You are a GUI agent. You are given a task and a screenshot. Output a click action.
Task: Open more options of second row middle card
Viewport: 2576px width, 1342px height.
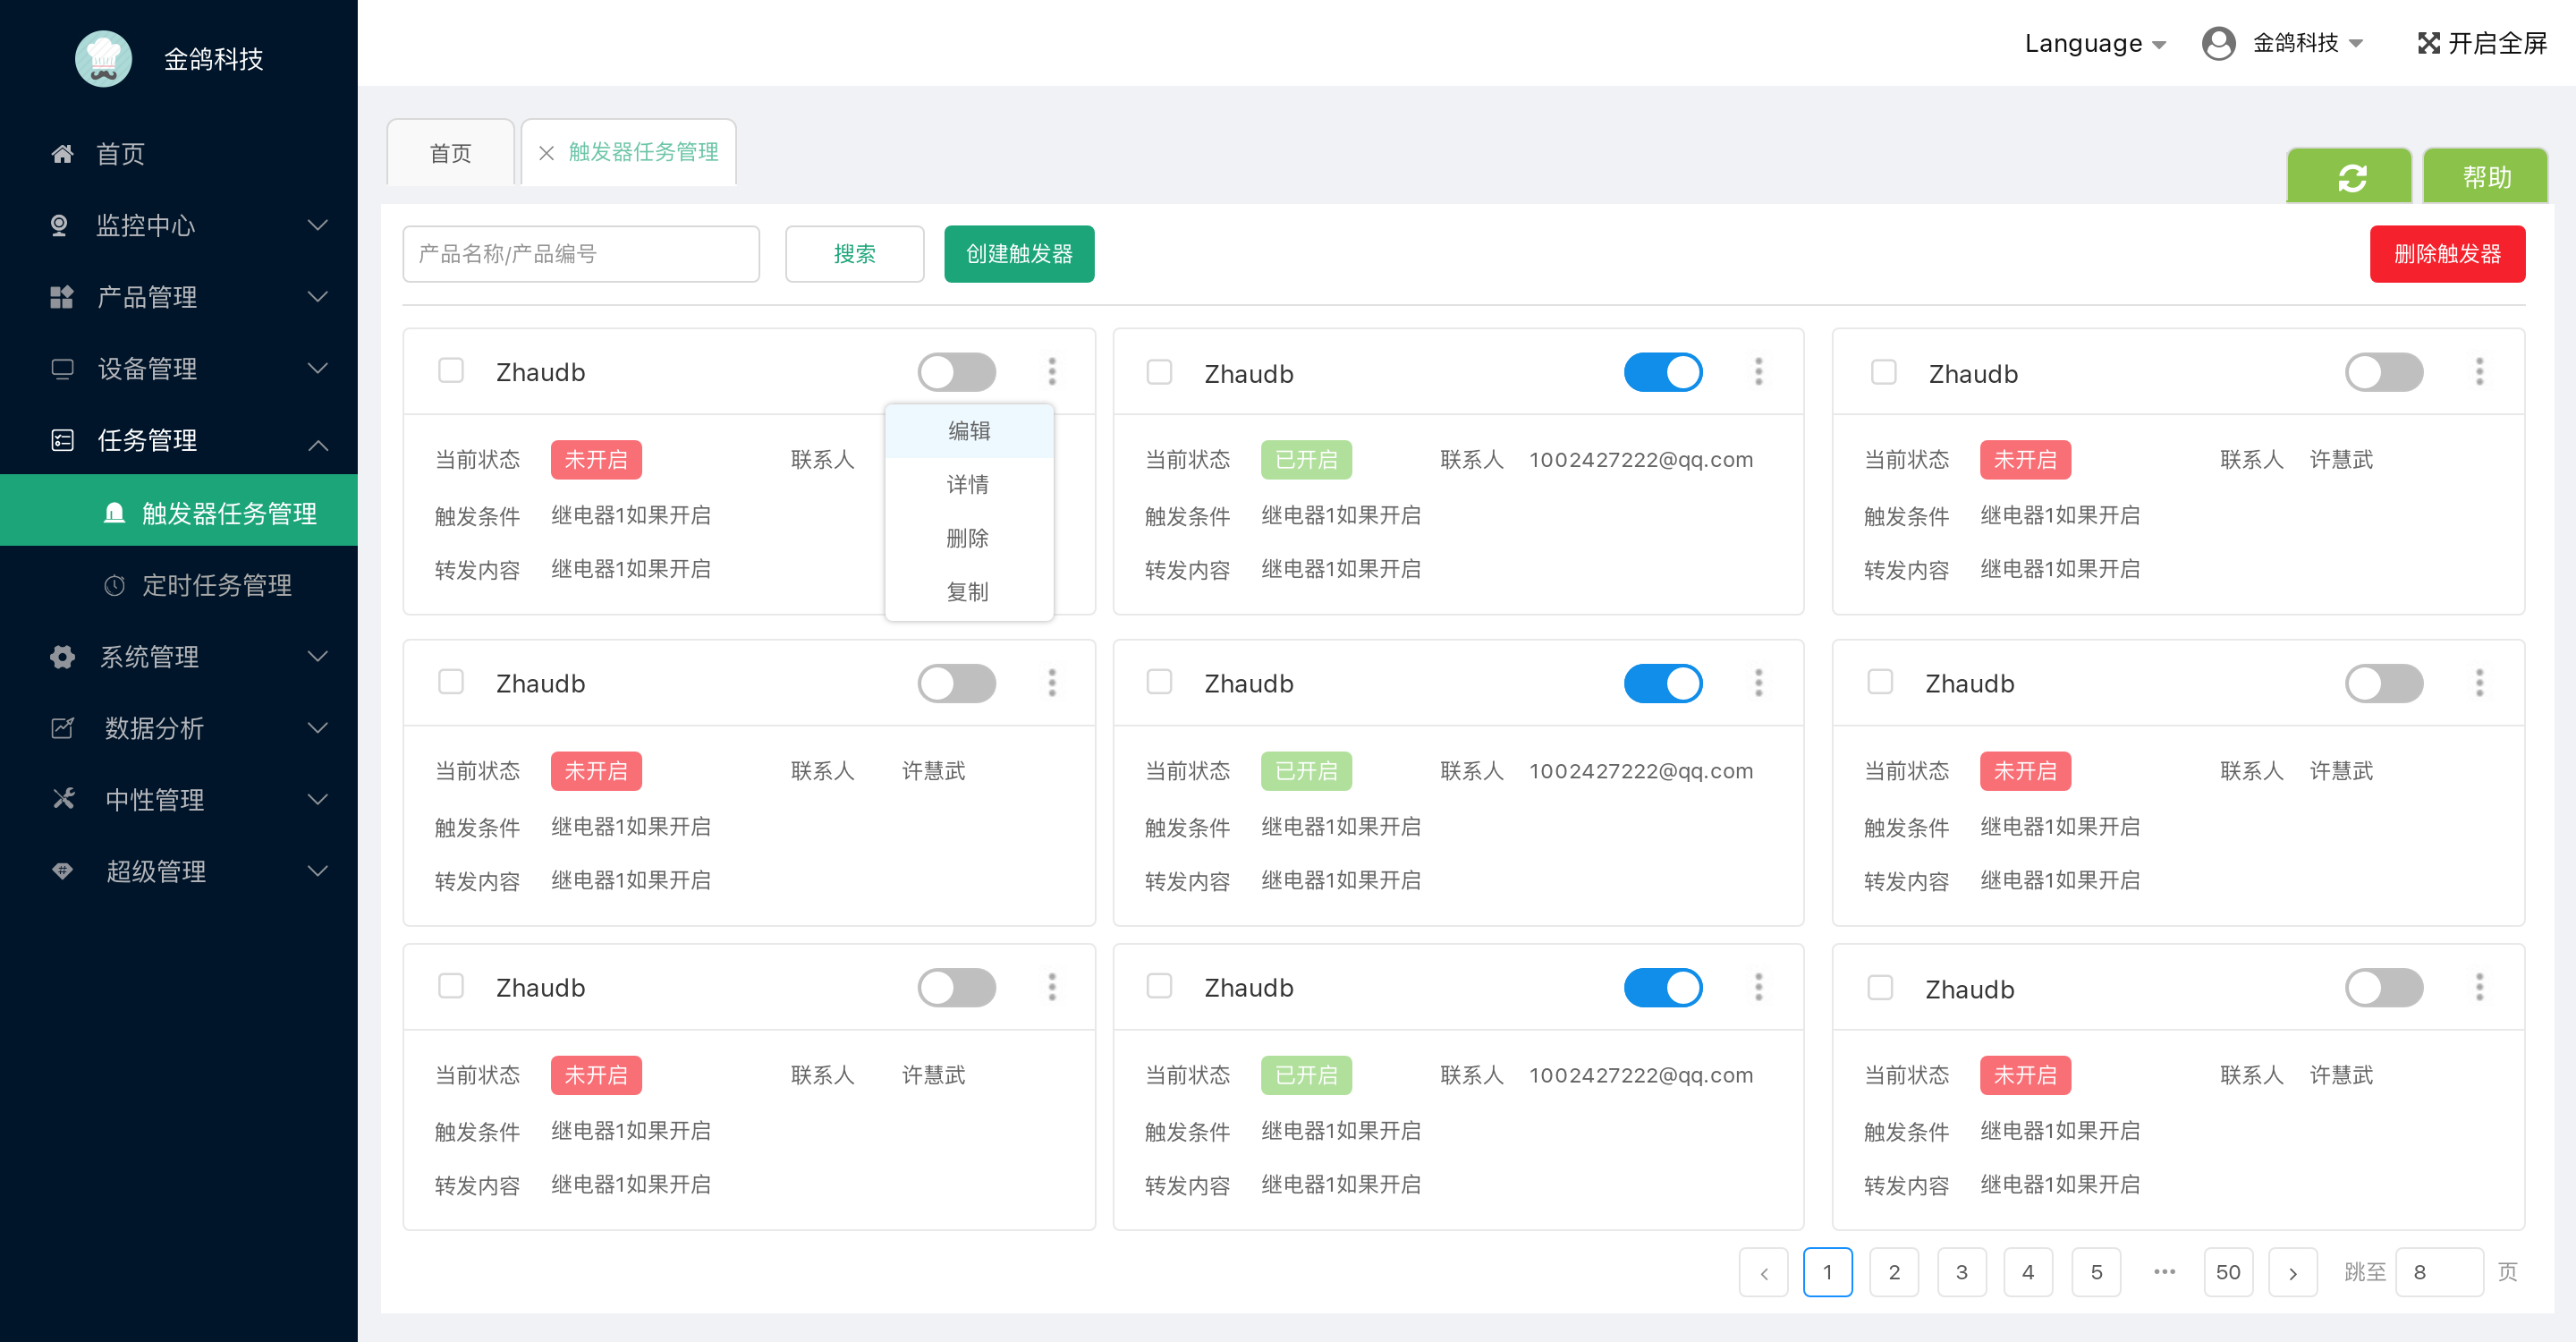tap(1759, 683)
